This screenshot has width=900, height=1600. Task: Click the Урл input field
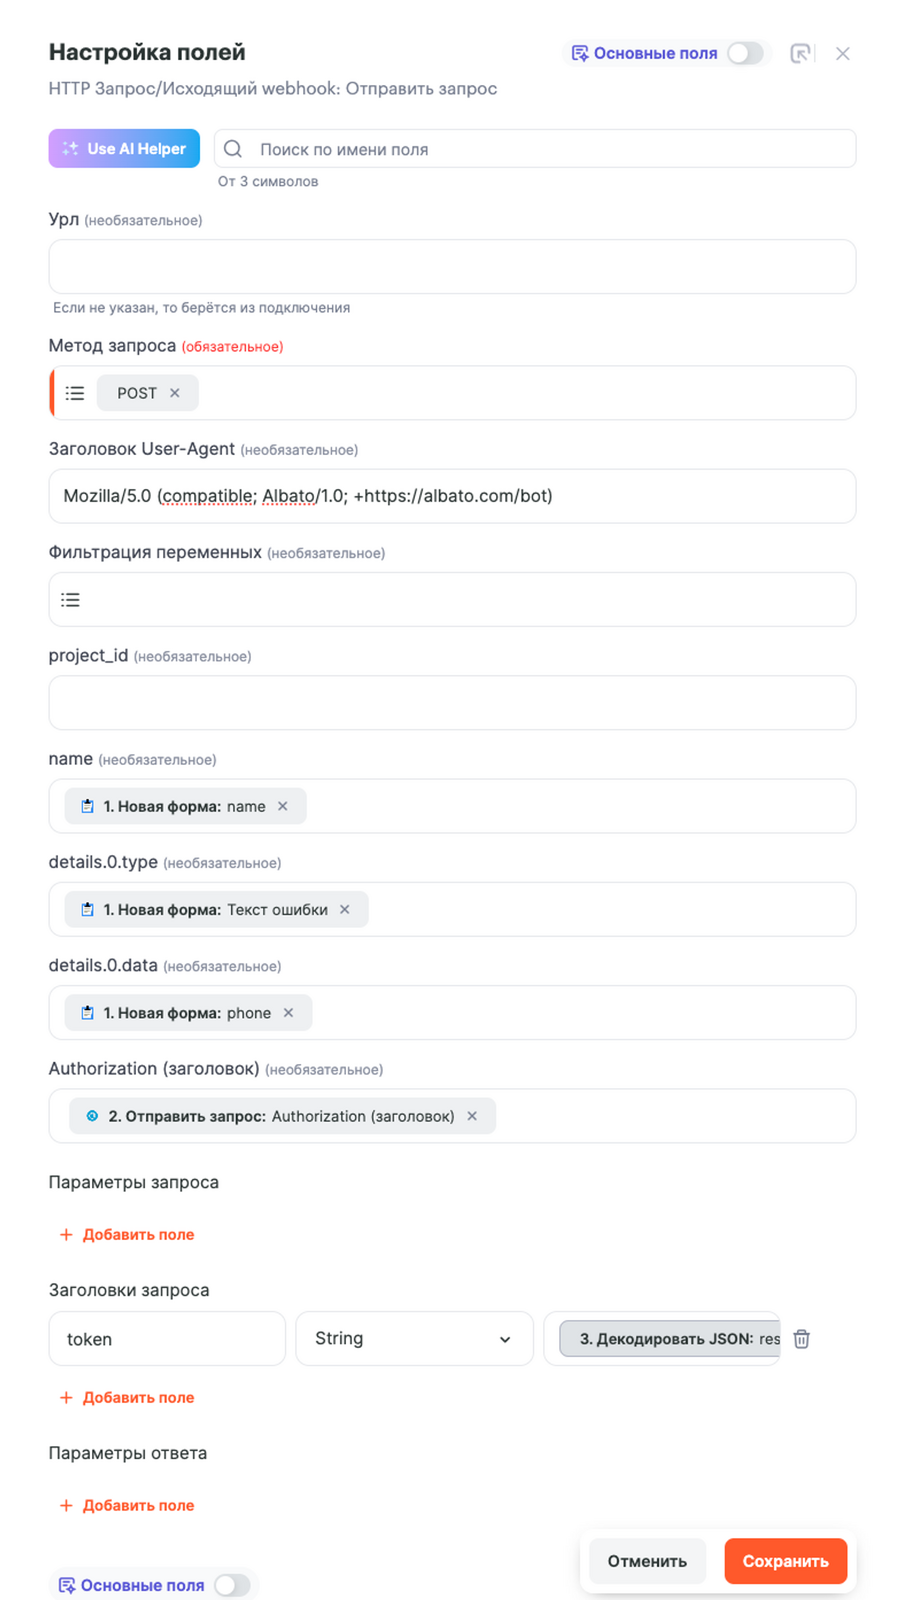(x=452, y=267)
